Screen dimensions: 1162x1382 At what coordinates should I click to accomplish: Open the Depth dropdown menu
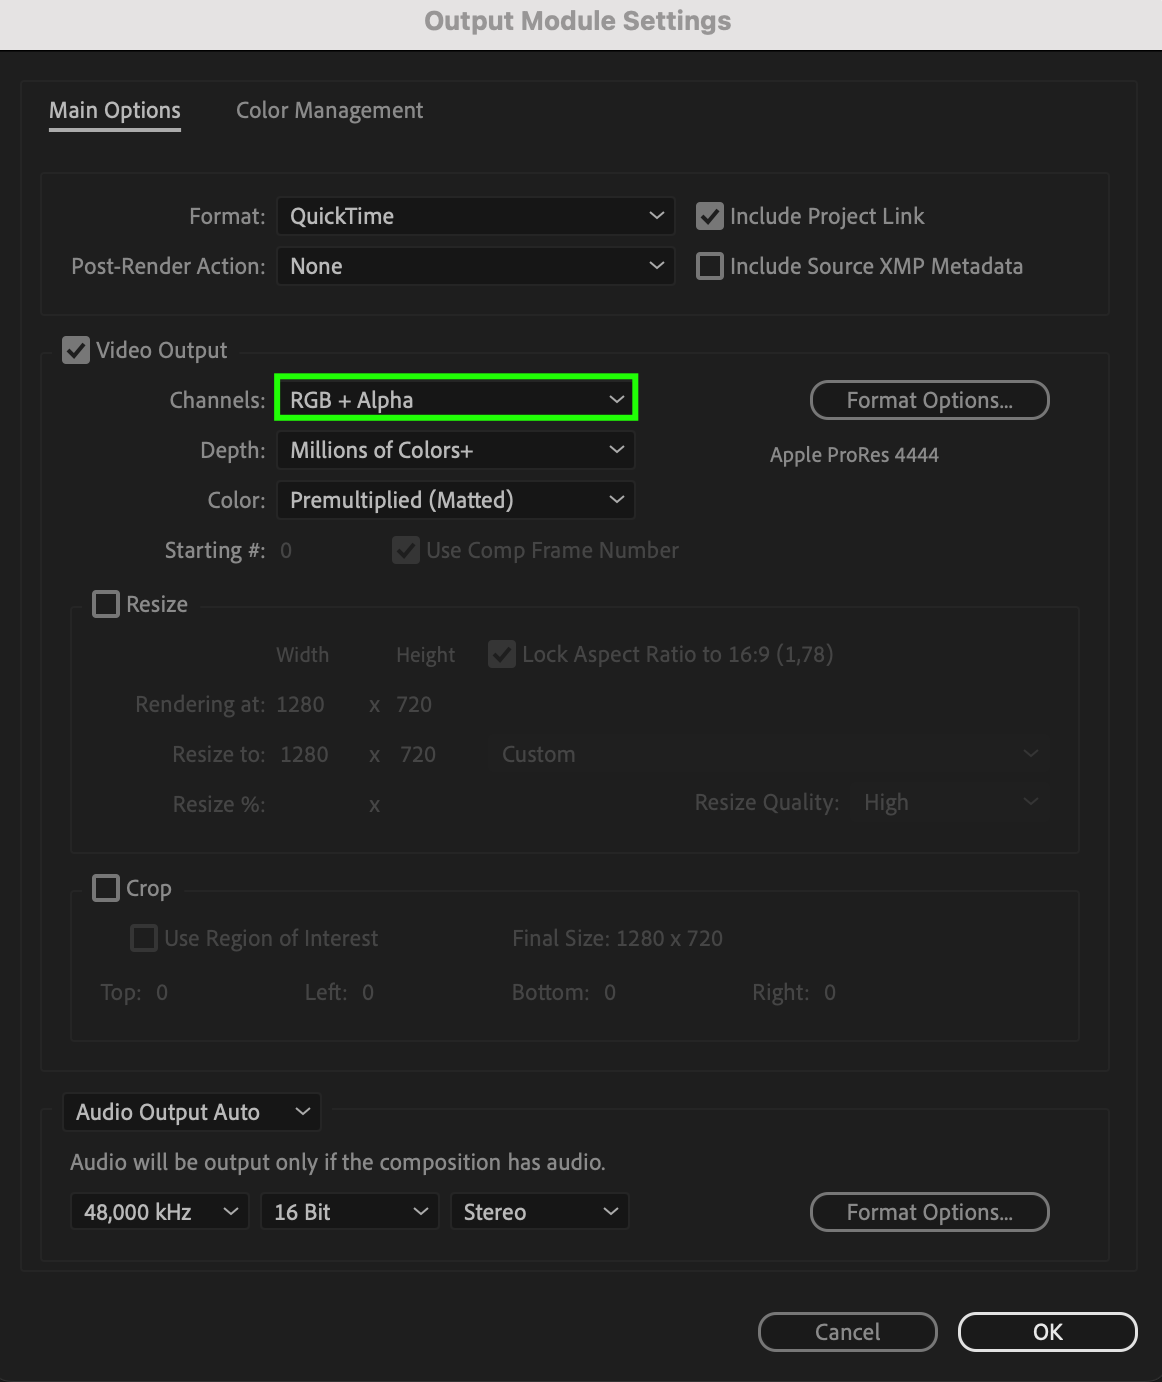456,450
